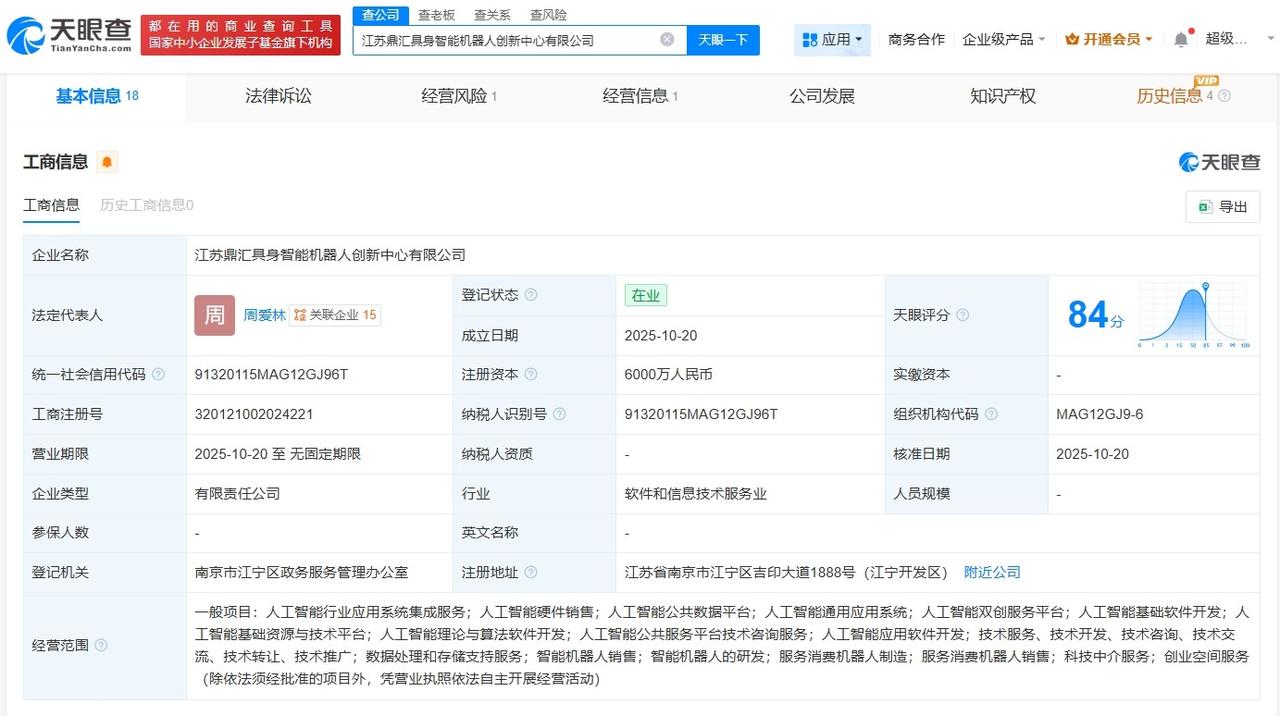This screenshot has height=716, width=1280.
Task: Click the notification bell in header
Action: (x=1181, y=39)
